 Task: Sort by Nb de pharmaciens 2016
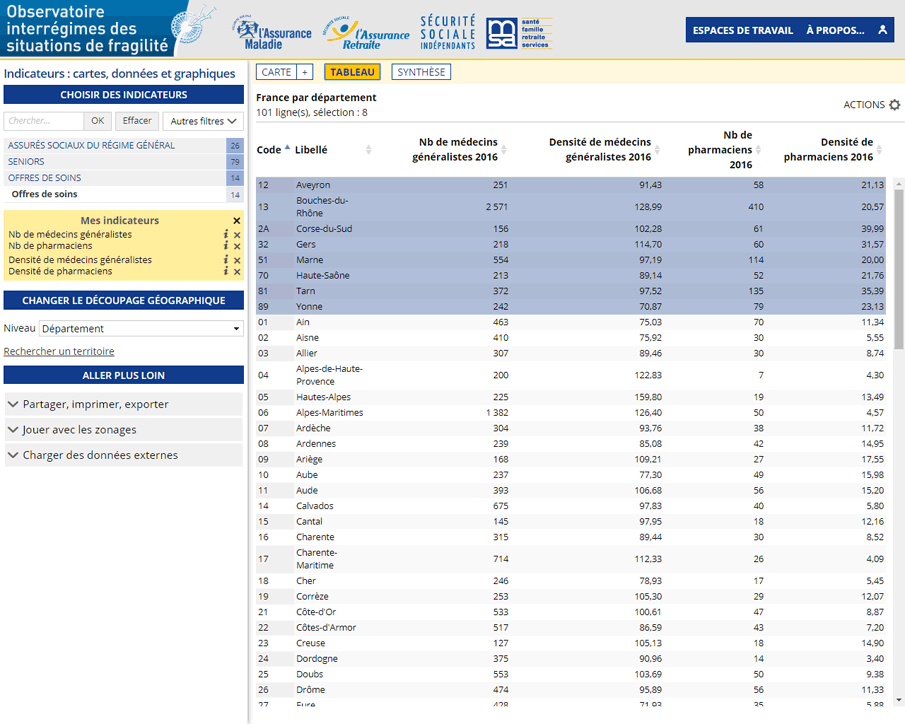(758, 150)
